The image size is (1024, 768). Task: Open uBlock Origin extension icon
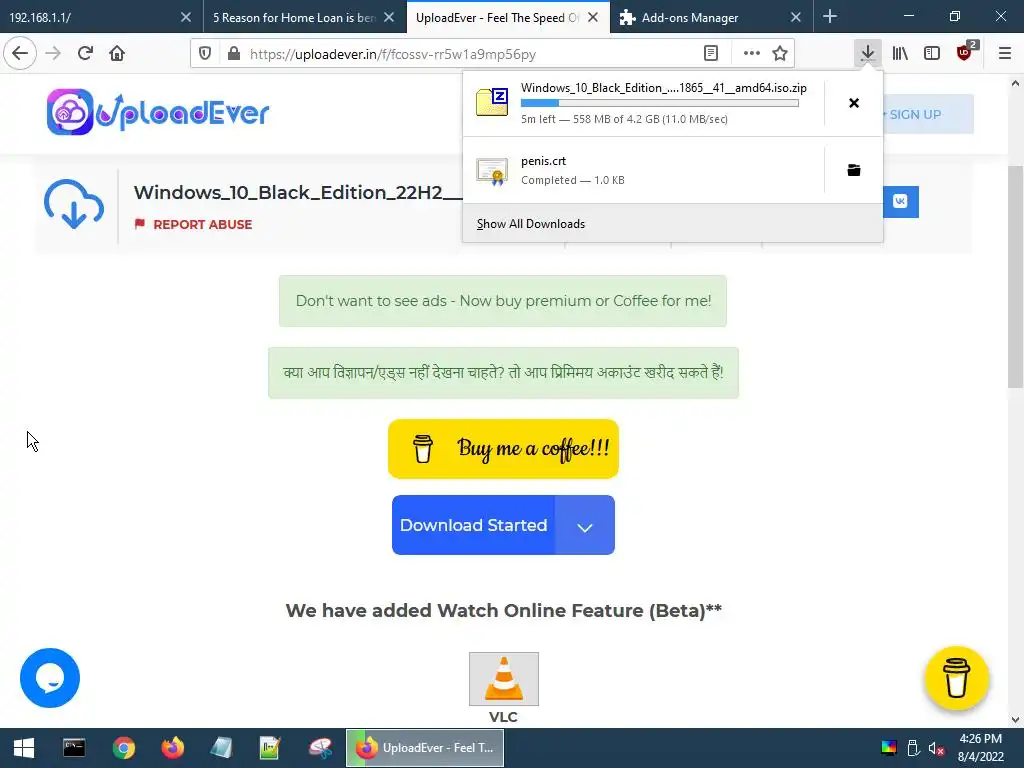(x=965, y=52)
